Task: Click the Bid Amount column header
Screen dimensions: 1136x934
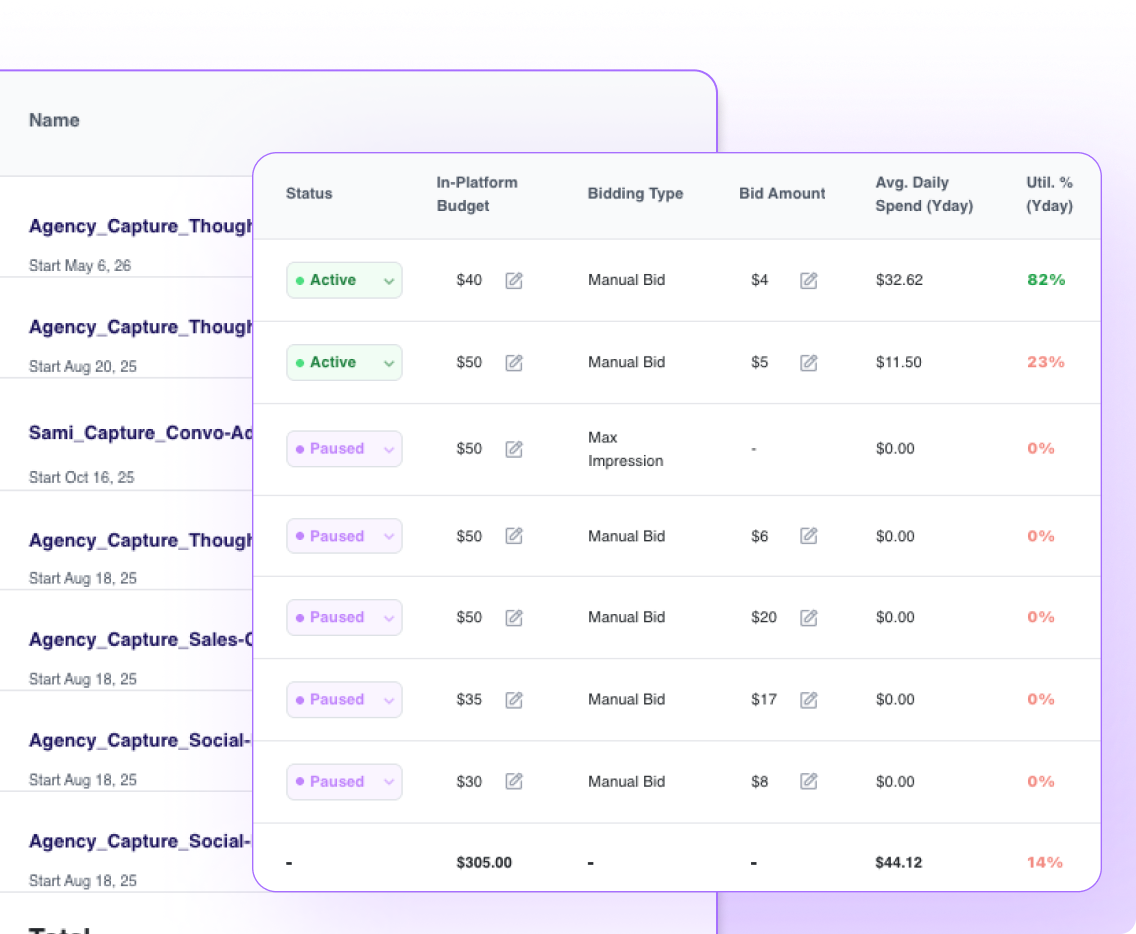Action: tap(782, 193)
